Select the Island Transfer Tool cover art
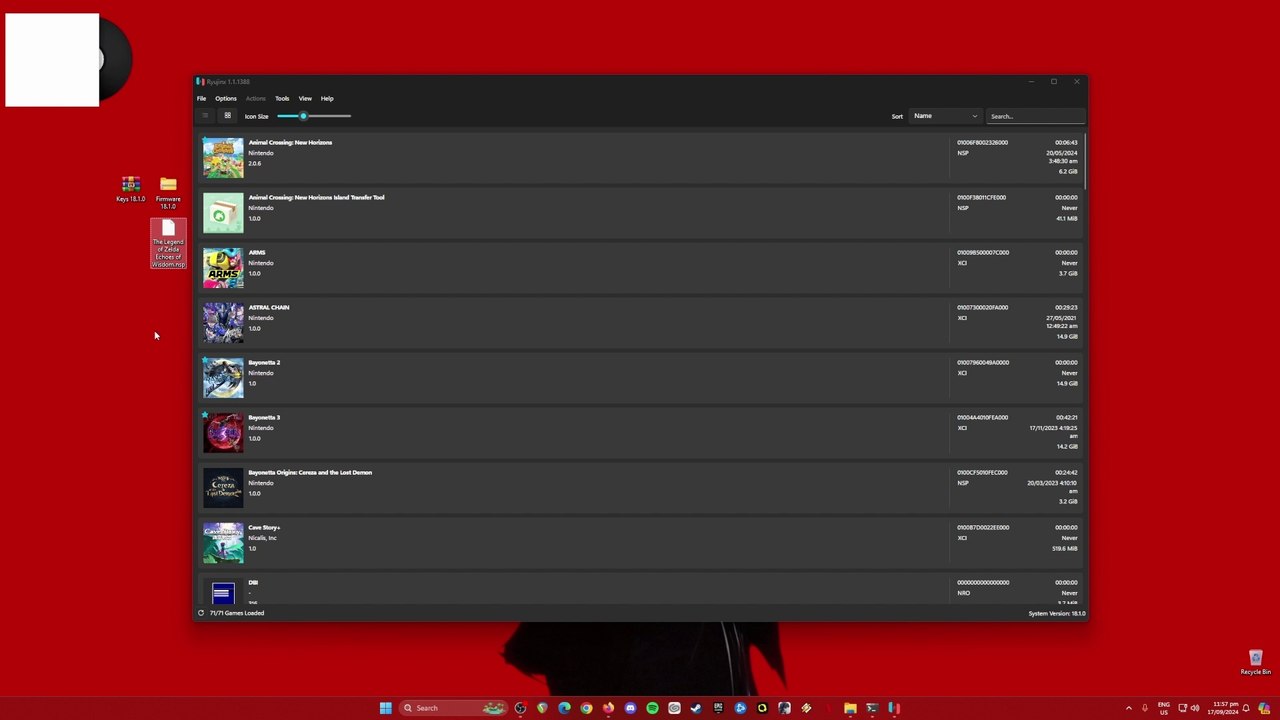The height and width of the screenshot is (720, 1280). [x=223, y=213]
